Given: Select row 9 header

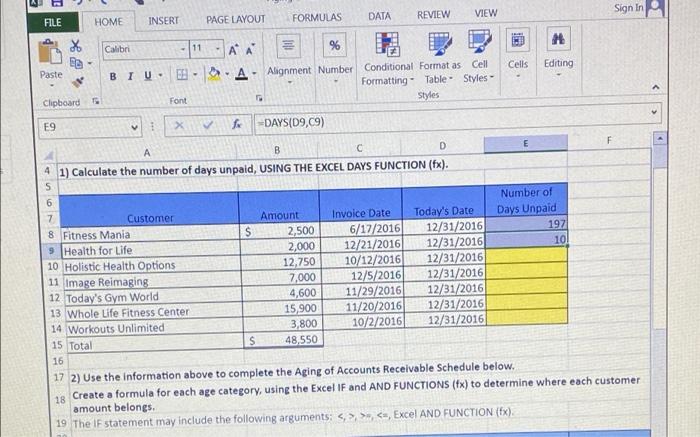Looking at the screenshot, I should 51,251.
